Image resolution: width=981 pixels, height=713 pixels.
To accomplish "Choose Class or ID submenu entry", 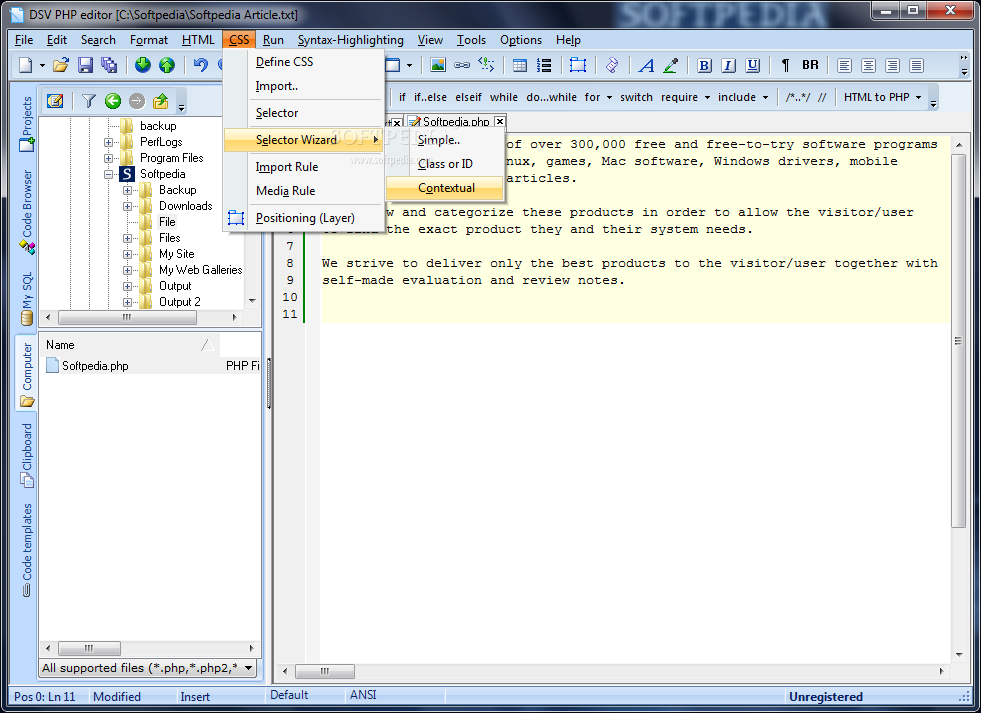I will (x=445, y=164).
